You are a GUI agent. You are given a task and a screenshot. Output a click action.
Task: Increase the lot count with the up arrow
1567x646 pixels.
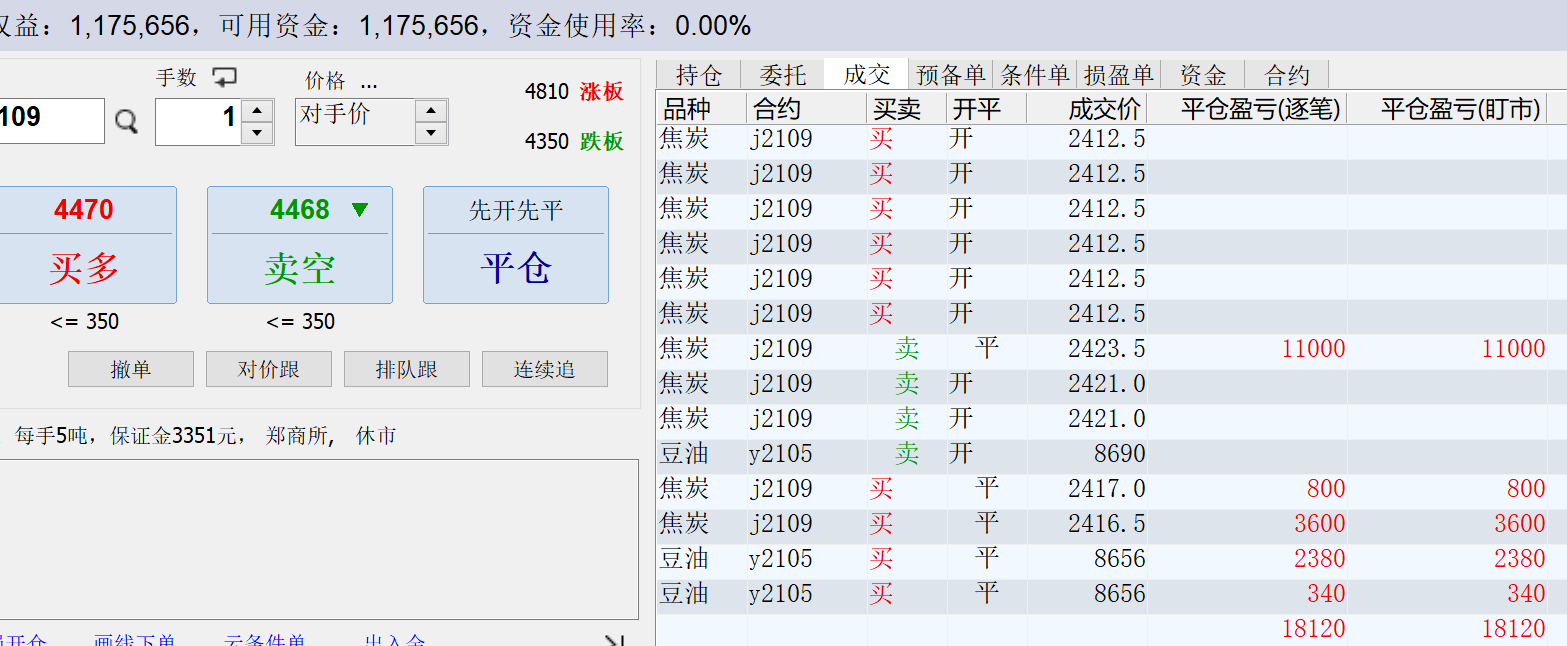click(258, 111)
